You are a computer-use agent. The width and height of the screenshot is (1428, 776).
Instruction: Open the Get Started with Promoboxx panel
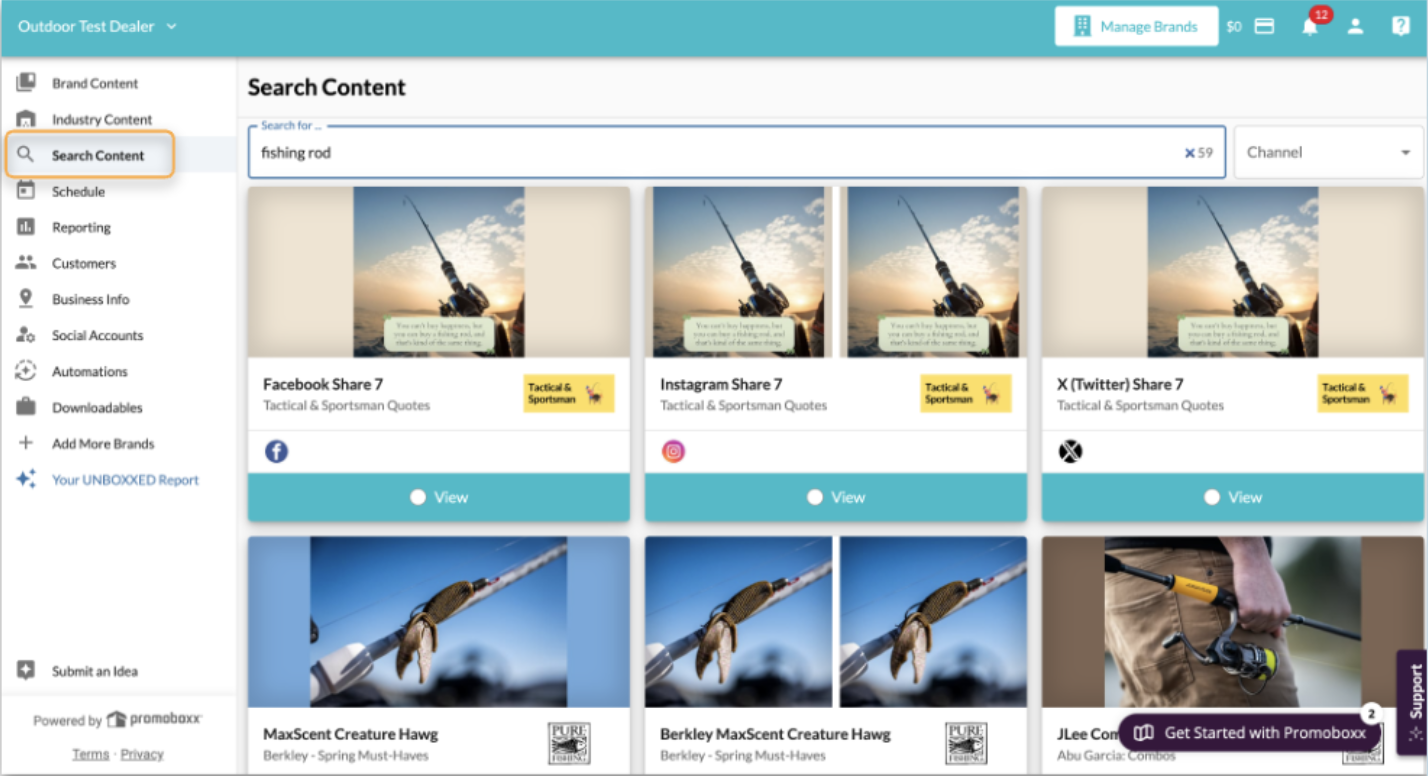tap(1249, 733)
